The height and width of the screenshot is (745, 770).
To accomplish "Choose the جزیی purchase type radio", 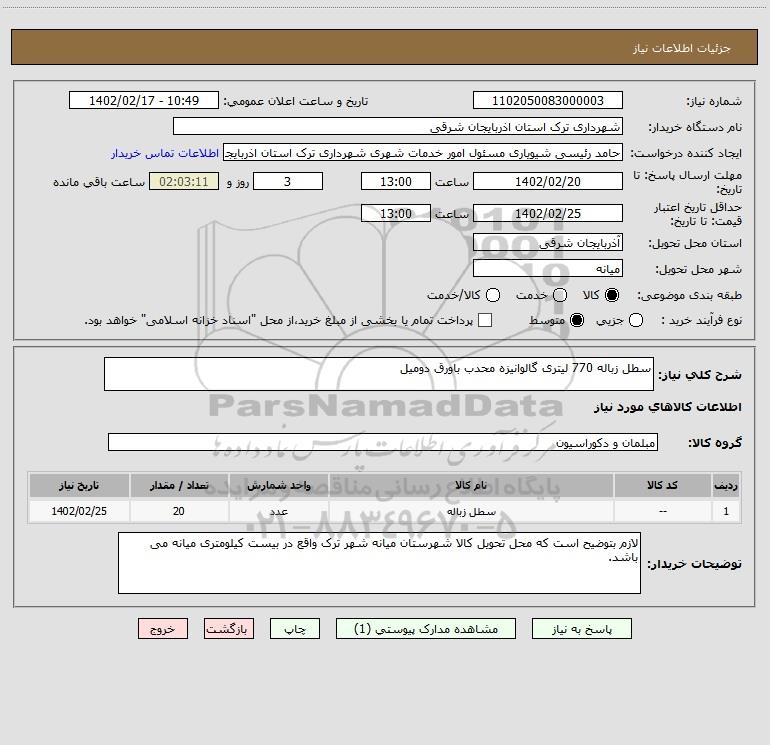I will click(x=636, y=320).
